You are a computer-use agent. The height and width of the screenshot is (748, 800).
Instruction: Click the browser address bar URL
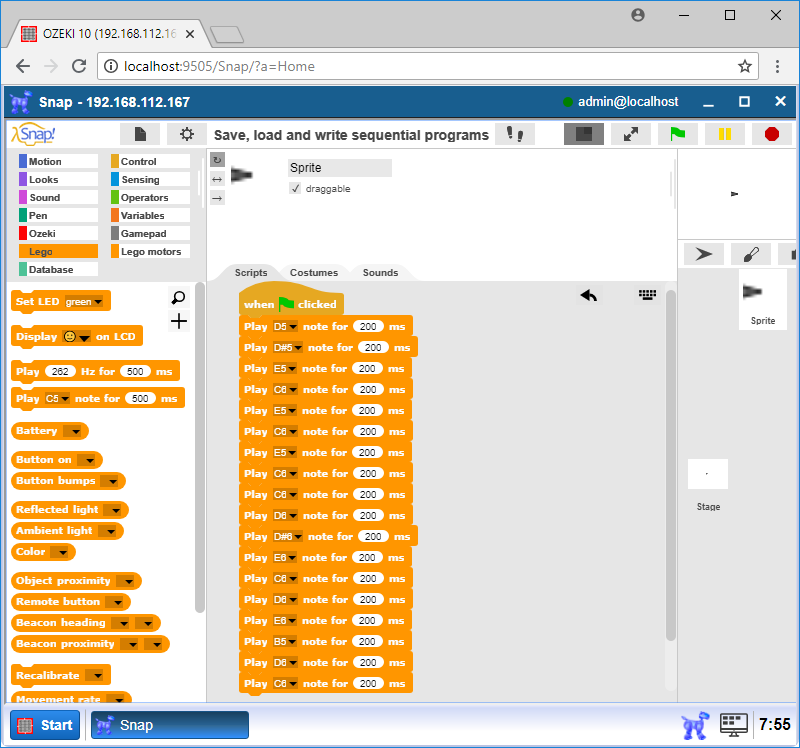click(219, 66)
